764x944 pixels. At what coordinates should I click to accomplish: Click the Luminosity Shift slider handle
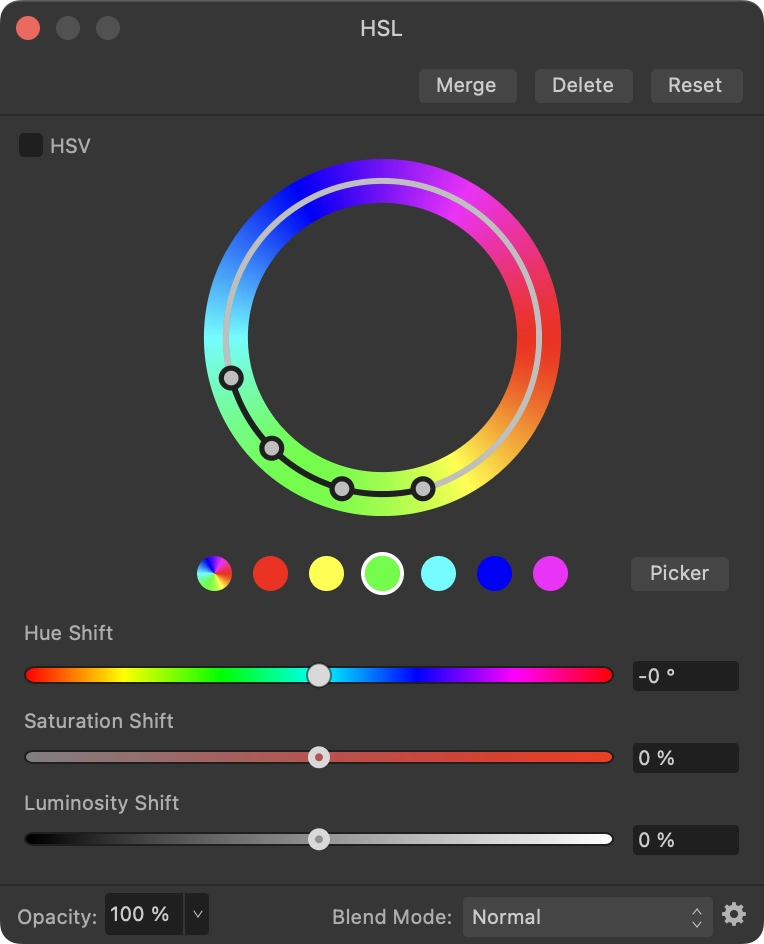tap(319, 839)
